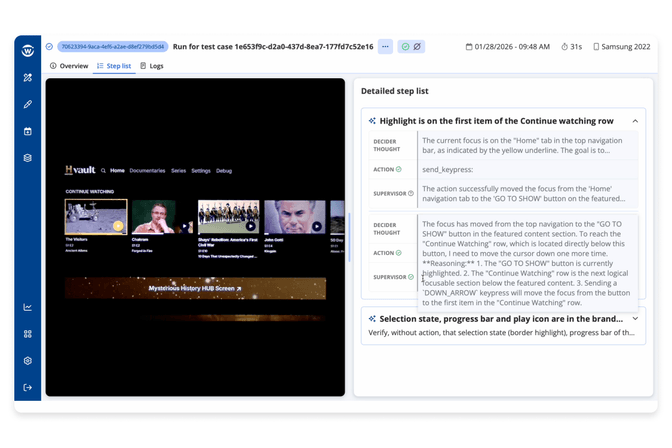
Task: Click the logout icon in the sidebar
Action: (27, 388)
